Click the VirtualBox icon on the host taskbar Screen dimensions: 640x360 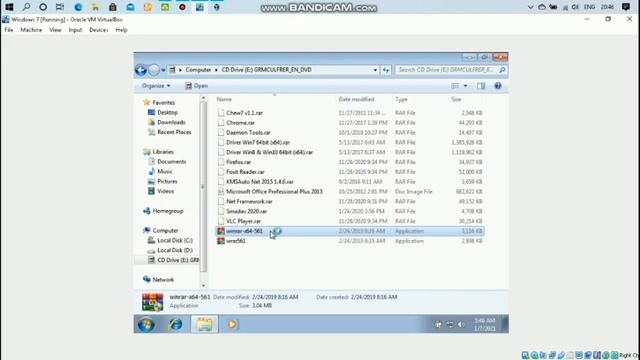(200, 7)
